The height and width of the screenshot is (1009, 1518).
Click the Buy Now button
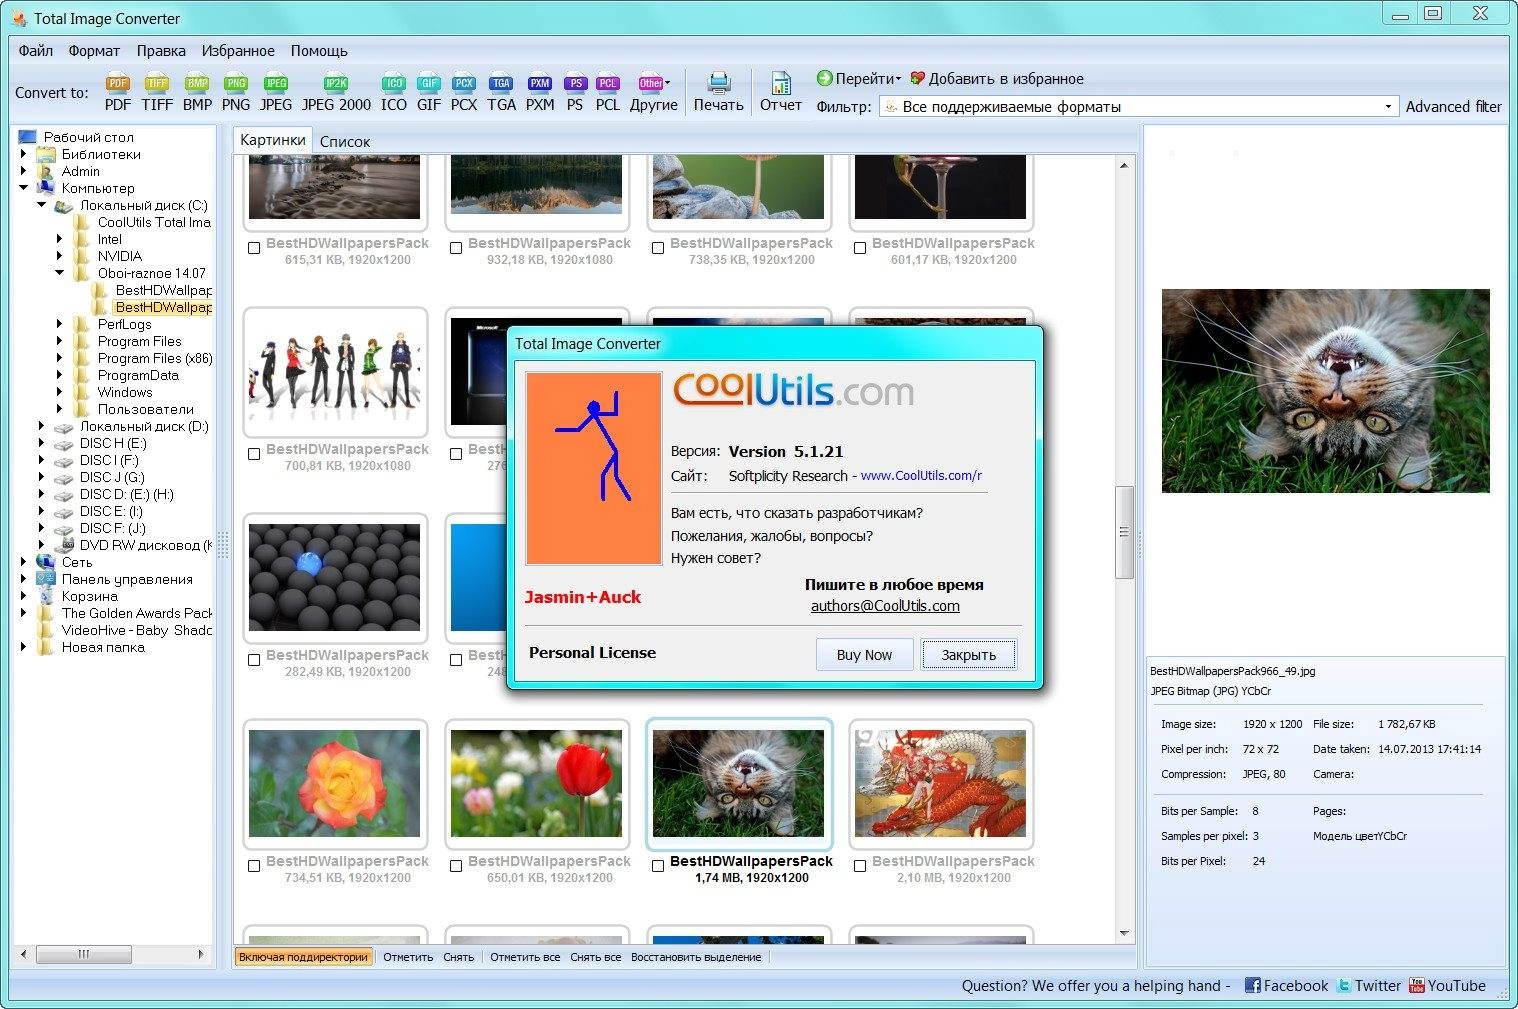coord(864,655)
